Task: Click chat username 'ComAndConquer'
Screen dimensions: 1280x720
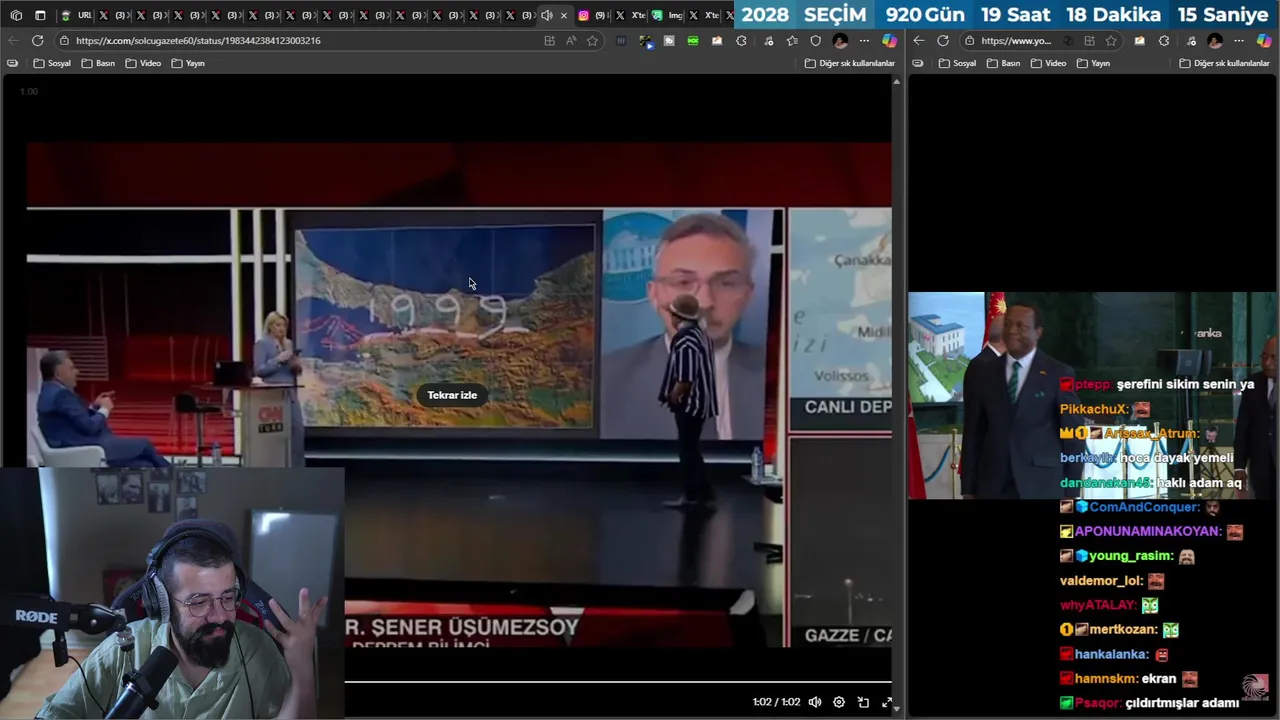Action: [1144, 507]
